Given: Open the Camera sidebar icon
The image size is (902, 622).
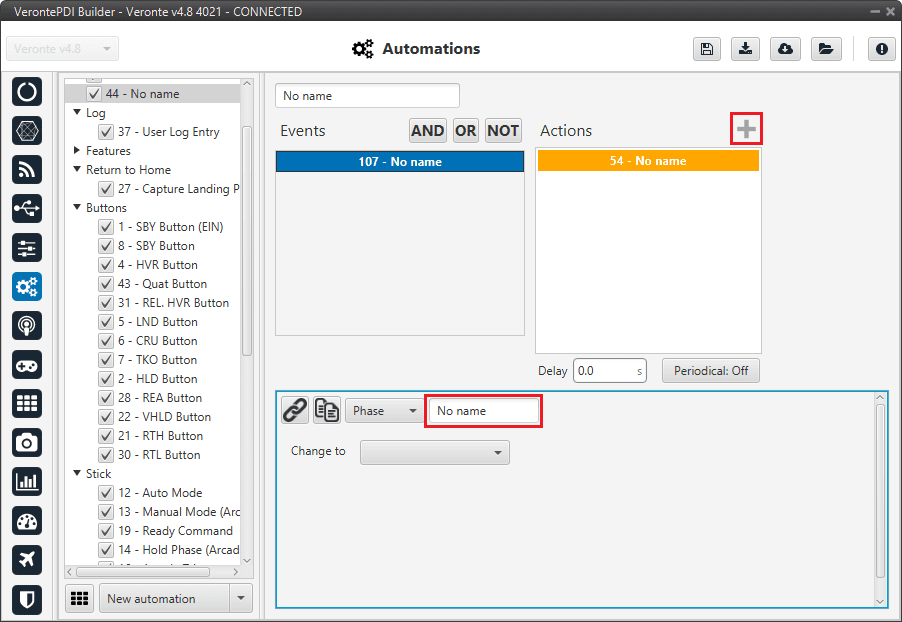Looking at the screenshot, I should point(26,442).
